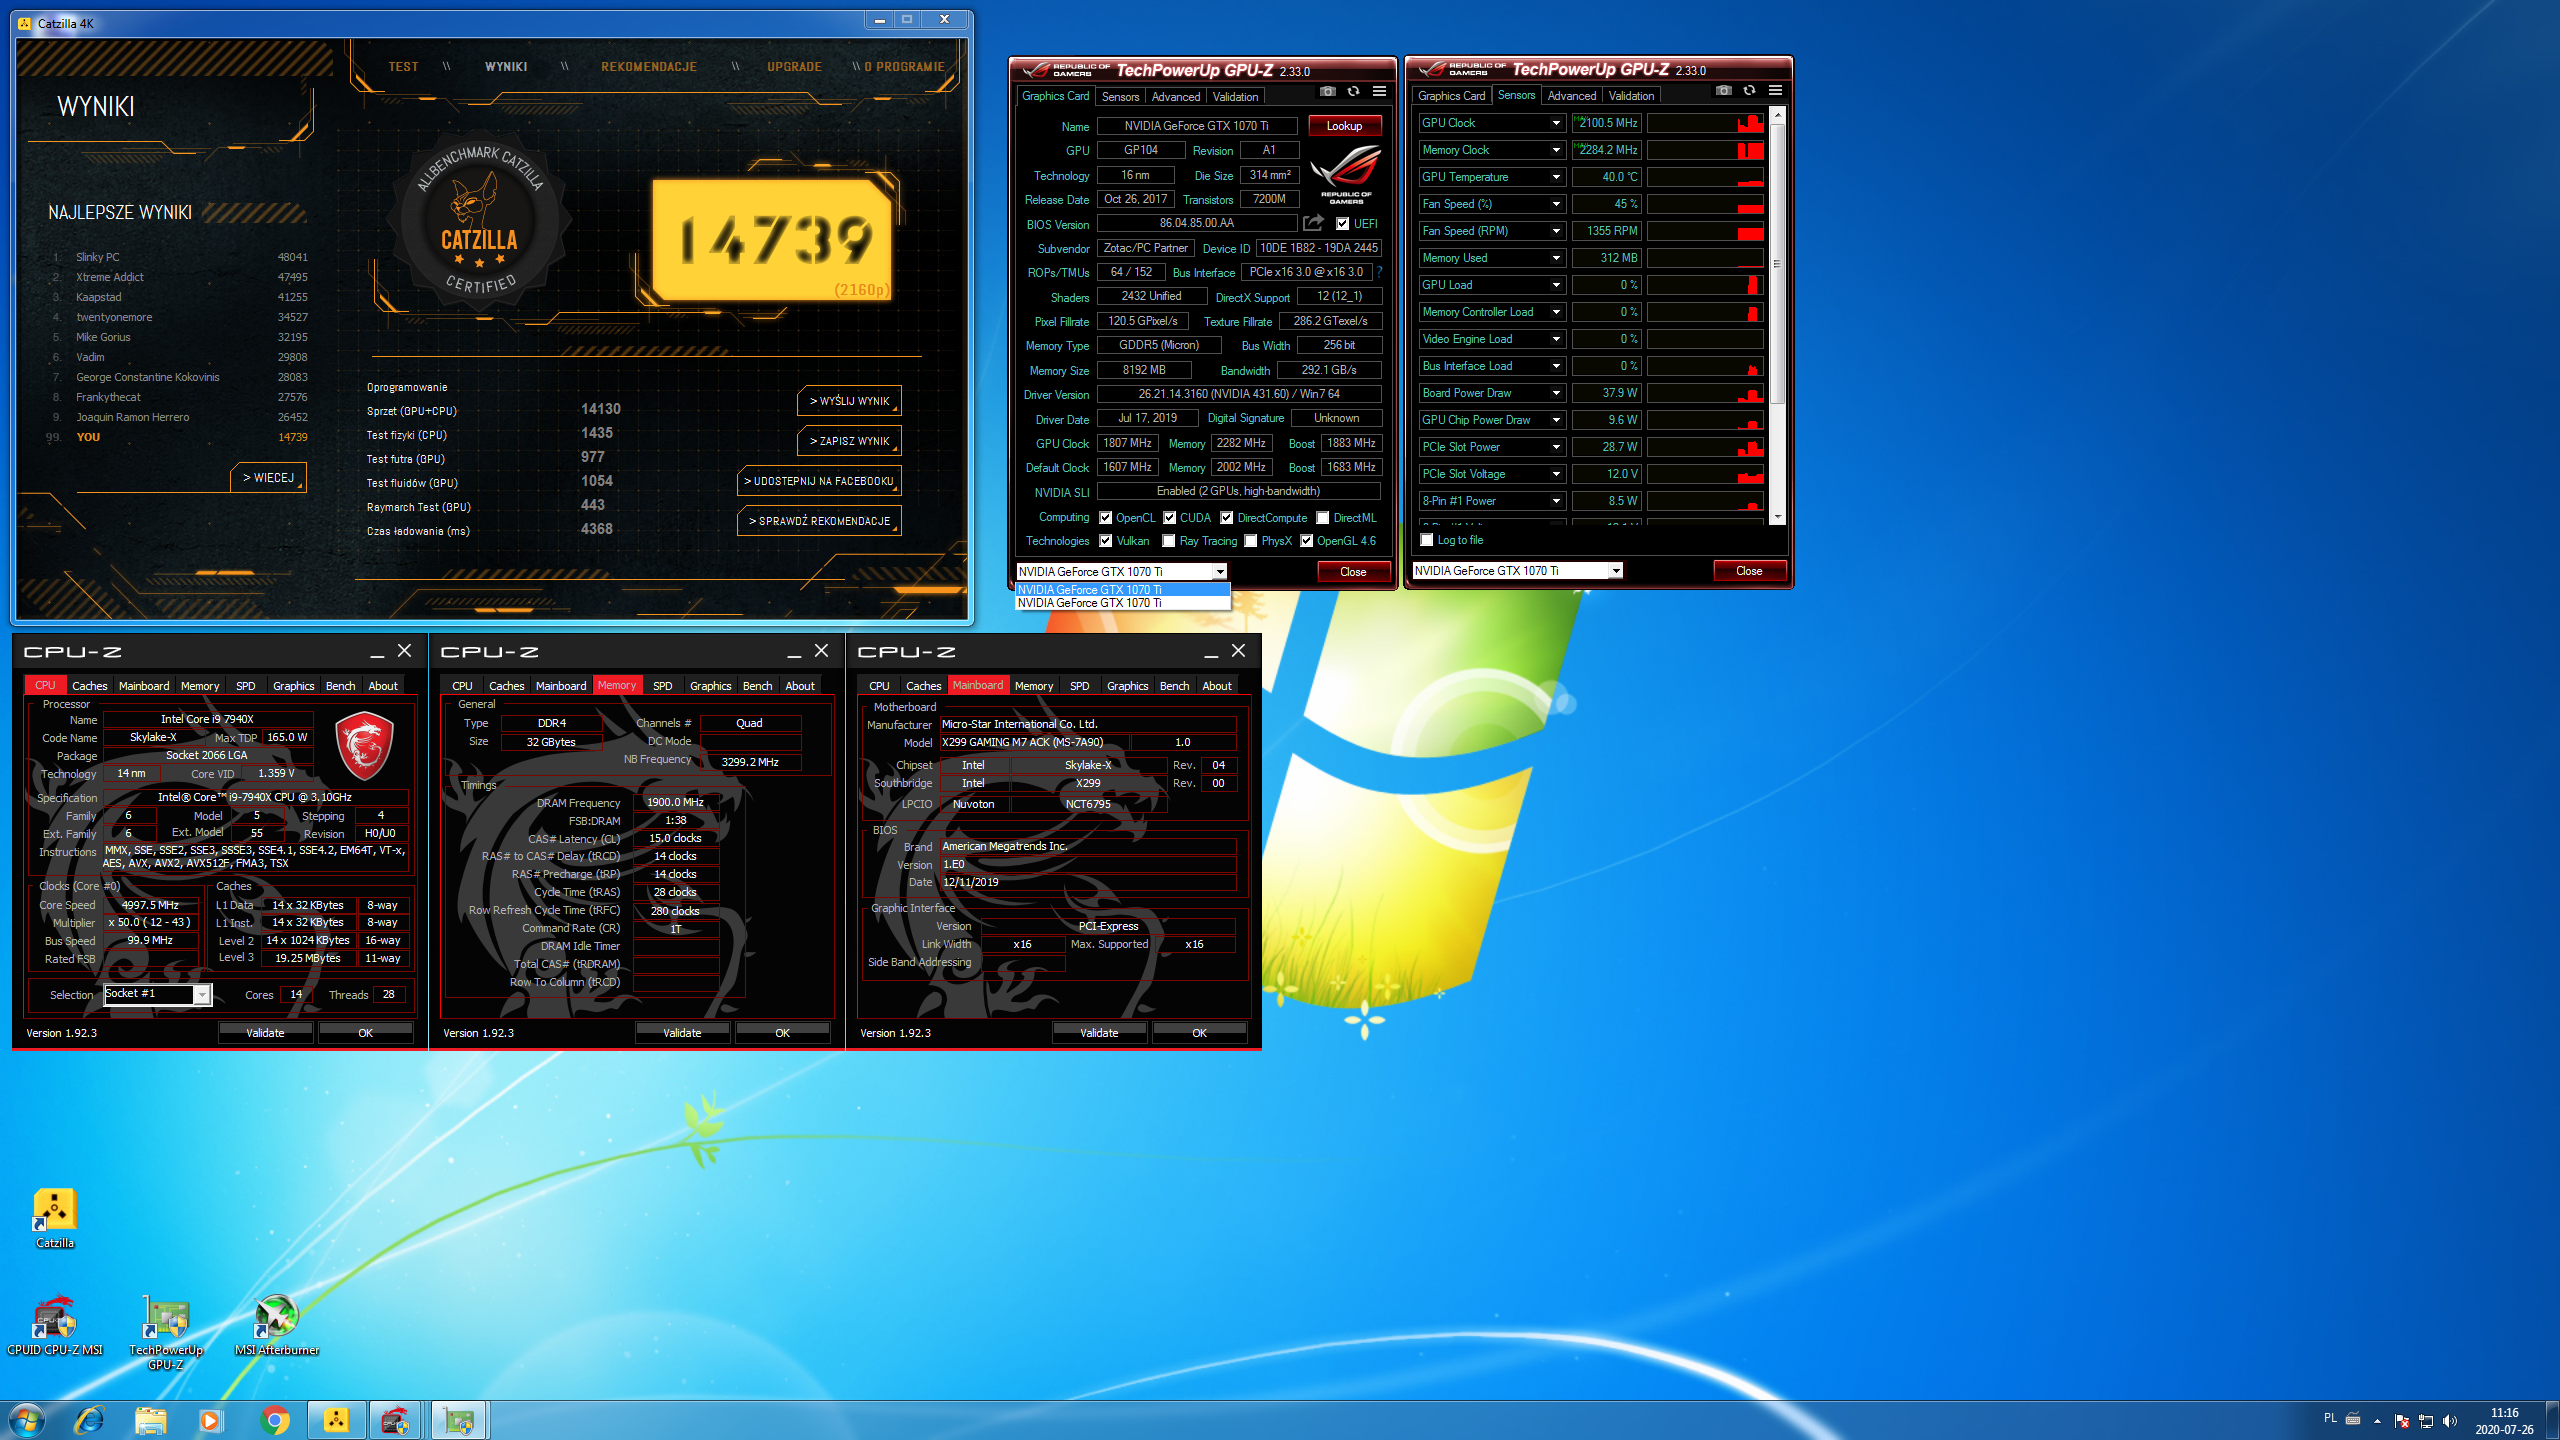Viewport: 2560px width, 1440px height.
Task: Click the refresh icon in right GPU-Z Sensors window
Action: [x=1749, y=90]
